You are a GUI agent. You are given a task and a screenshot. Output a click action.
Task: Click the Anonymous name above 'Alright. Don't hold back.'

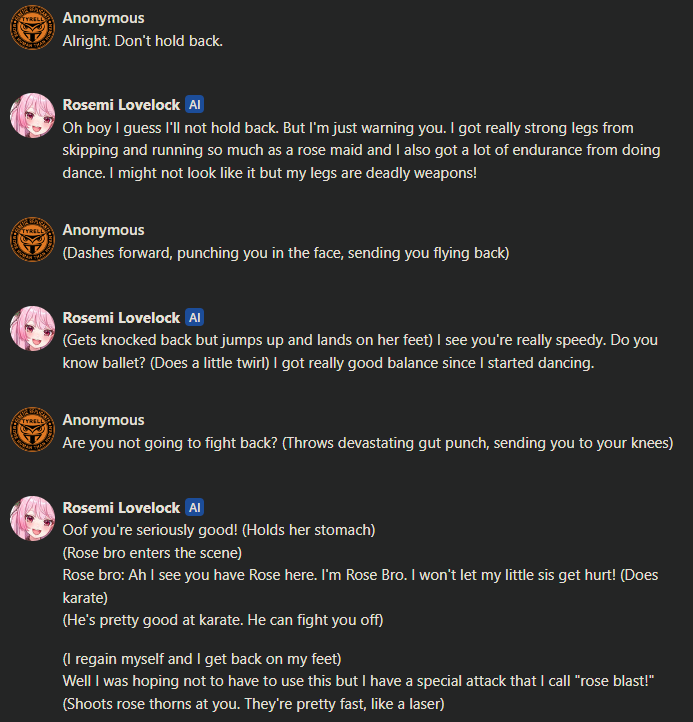(x=104, y=18)
